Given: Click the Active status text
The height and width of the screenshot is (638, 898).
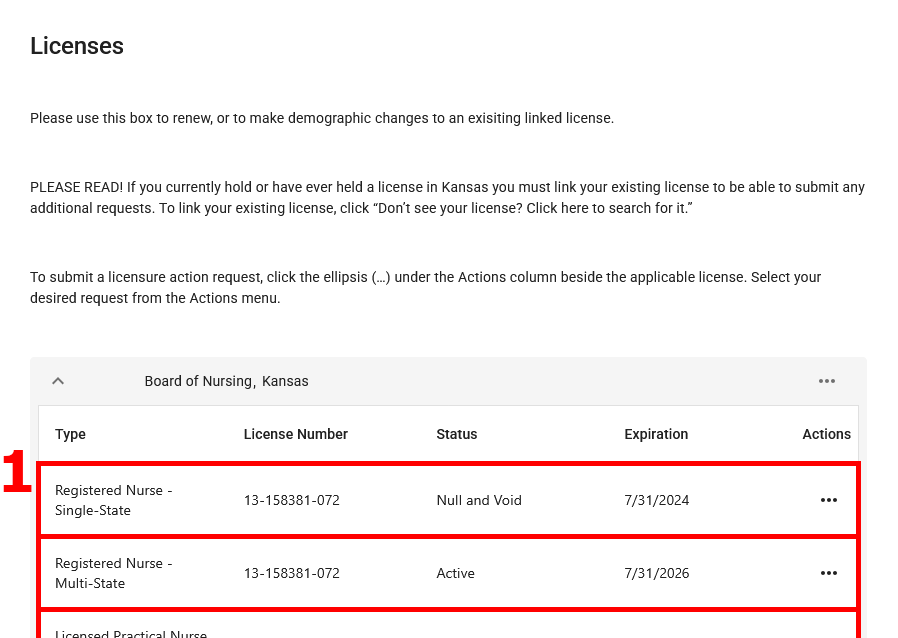Looking at the screenshot, I should [455, 573].
